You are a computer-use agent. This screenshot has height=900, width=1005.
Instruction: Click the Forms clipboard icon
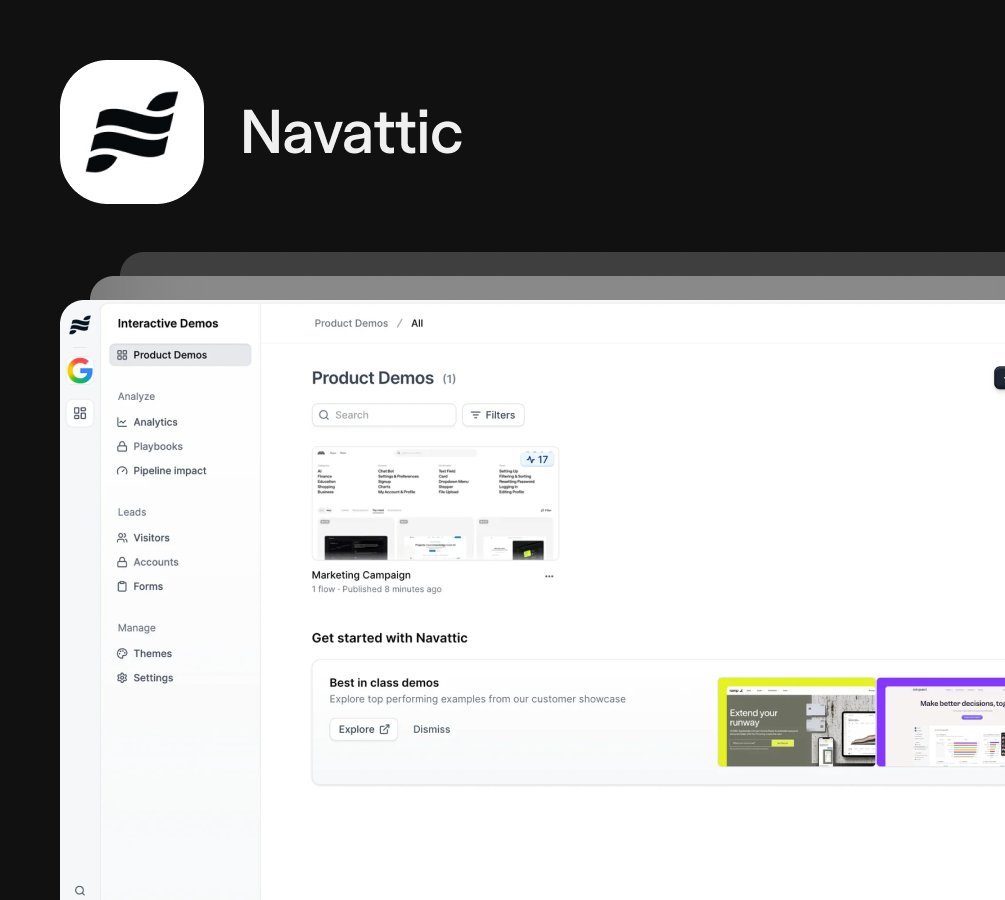122,587
